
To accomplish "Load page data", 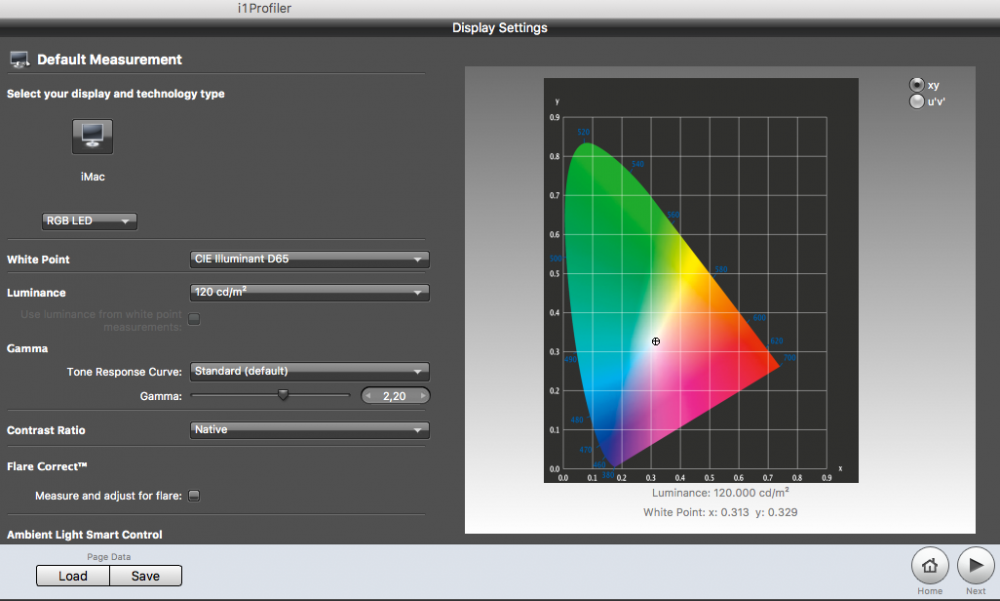I will [x=73, y=575].
